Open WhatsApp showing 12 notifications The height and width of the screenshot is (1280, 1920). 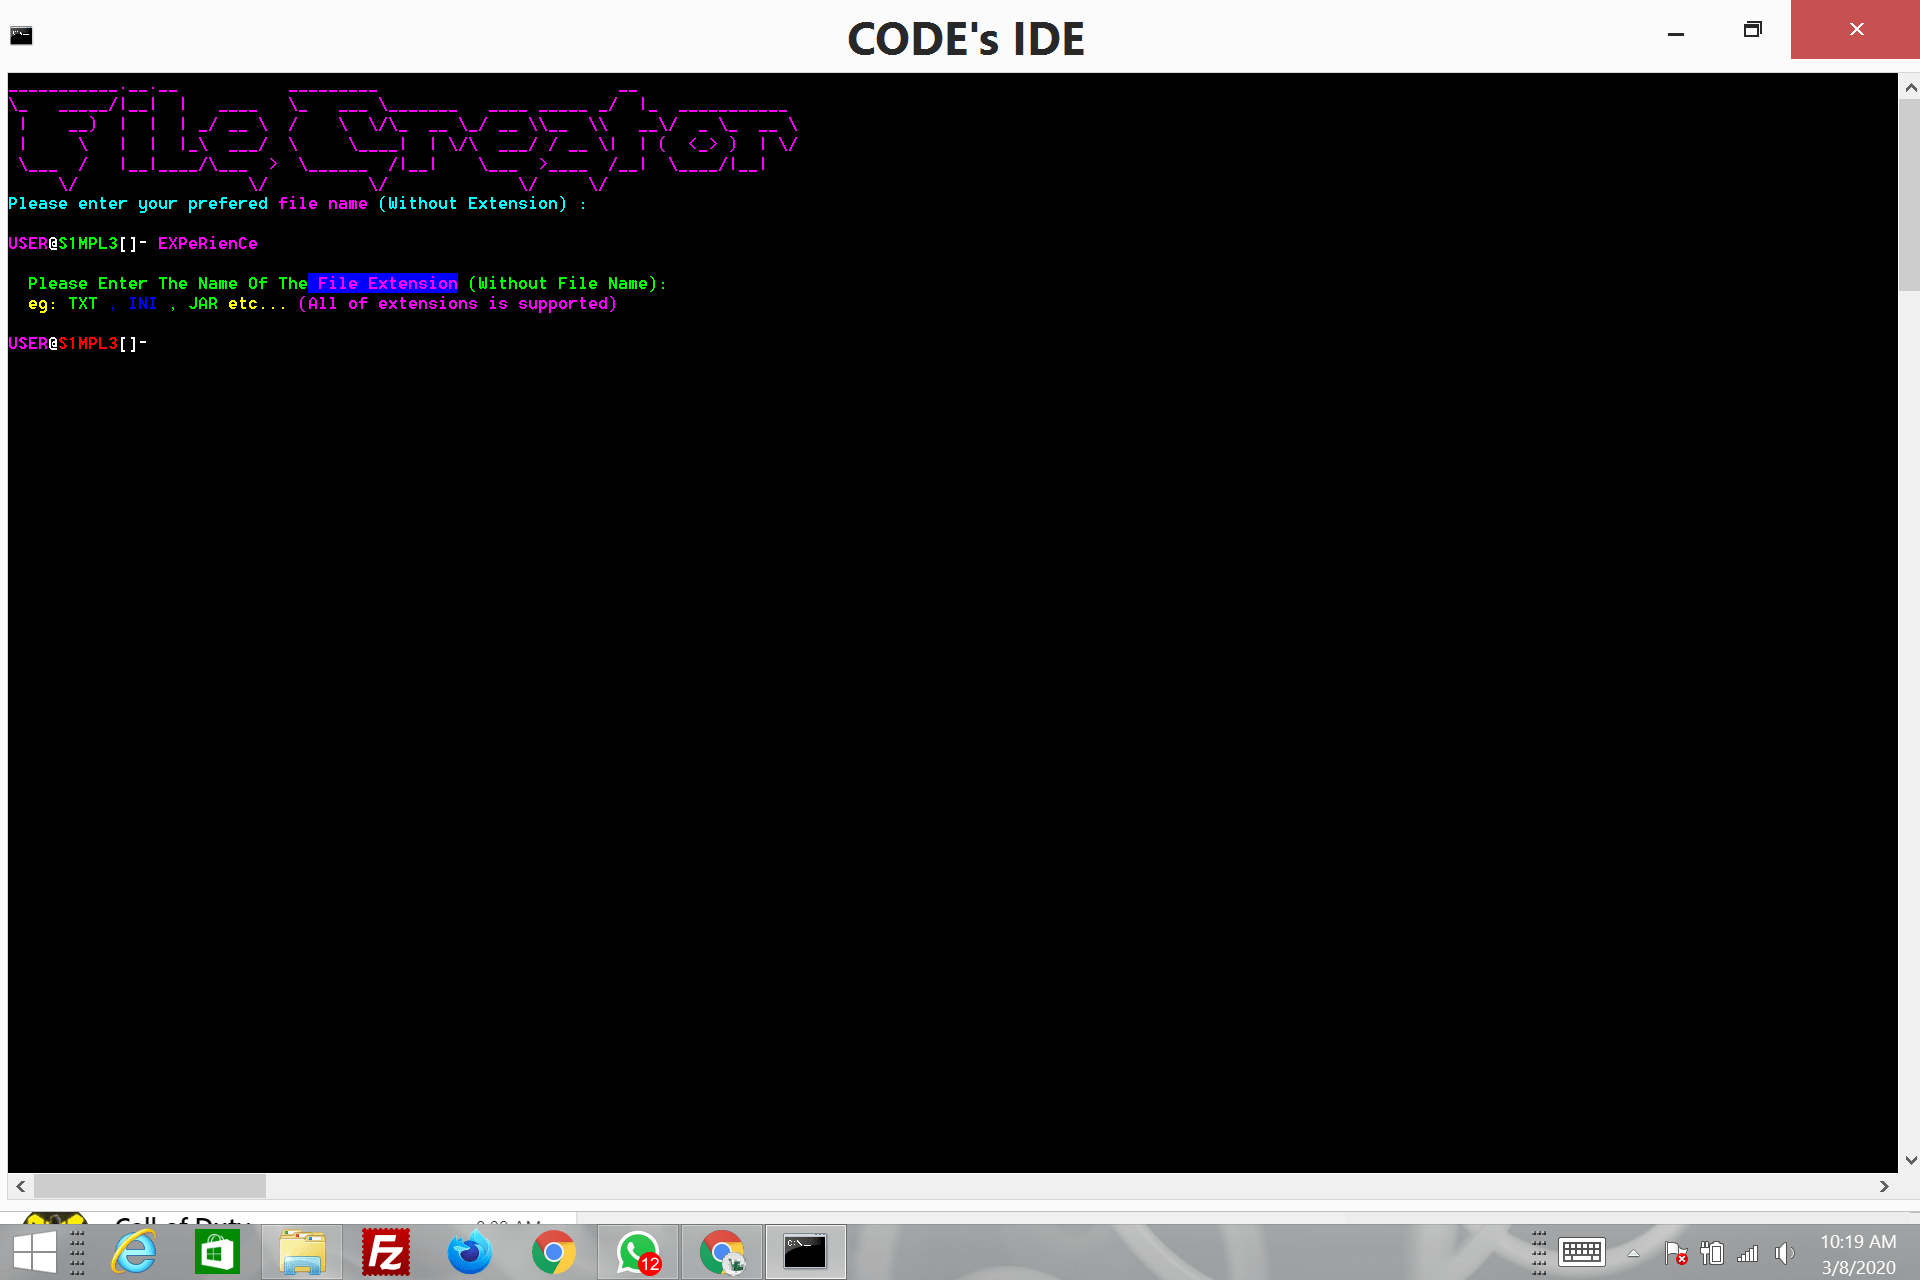(x=638, y=1252)
